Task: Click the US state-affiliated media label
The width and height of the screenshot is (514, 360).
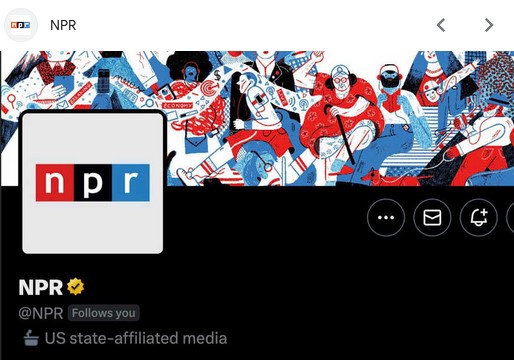Action: pos(136,338)
